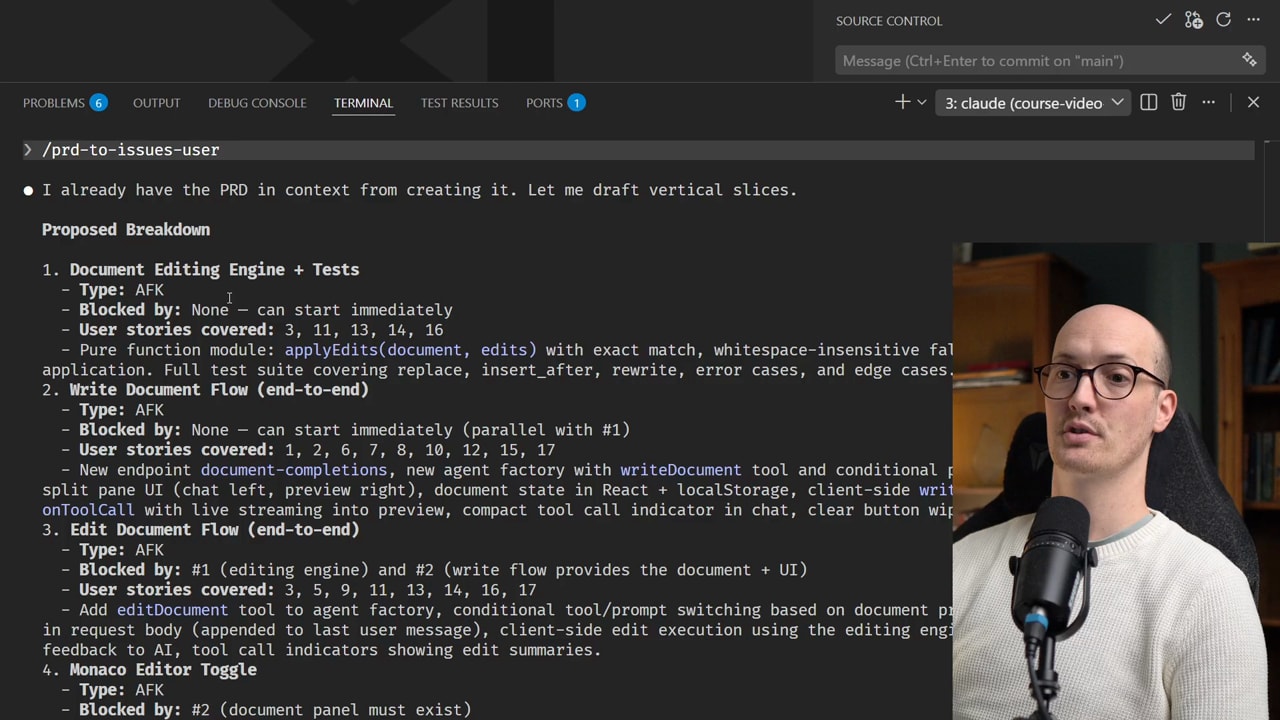Open terminal panel more actions menu

tap(1208, 102)
